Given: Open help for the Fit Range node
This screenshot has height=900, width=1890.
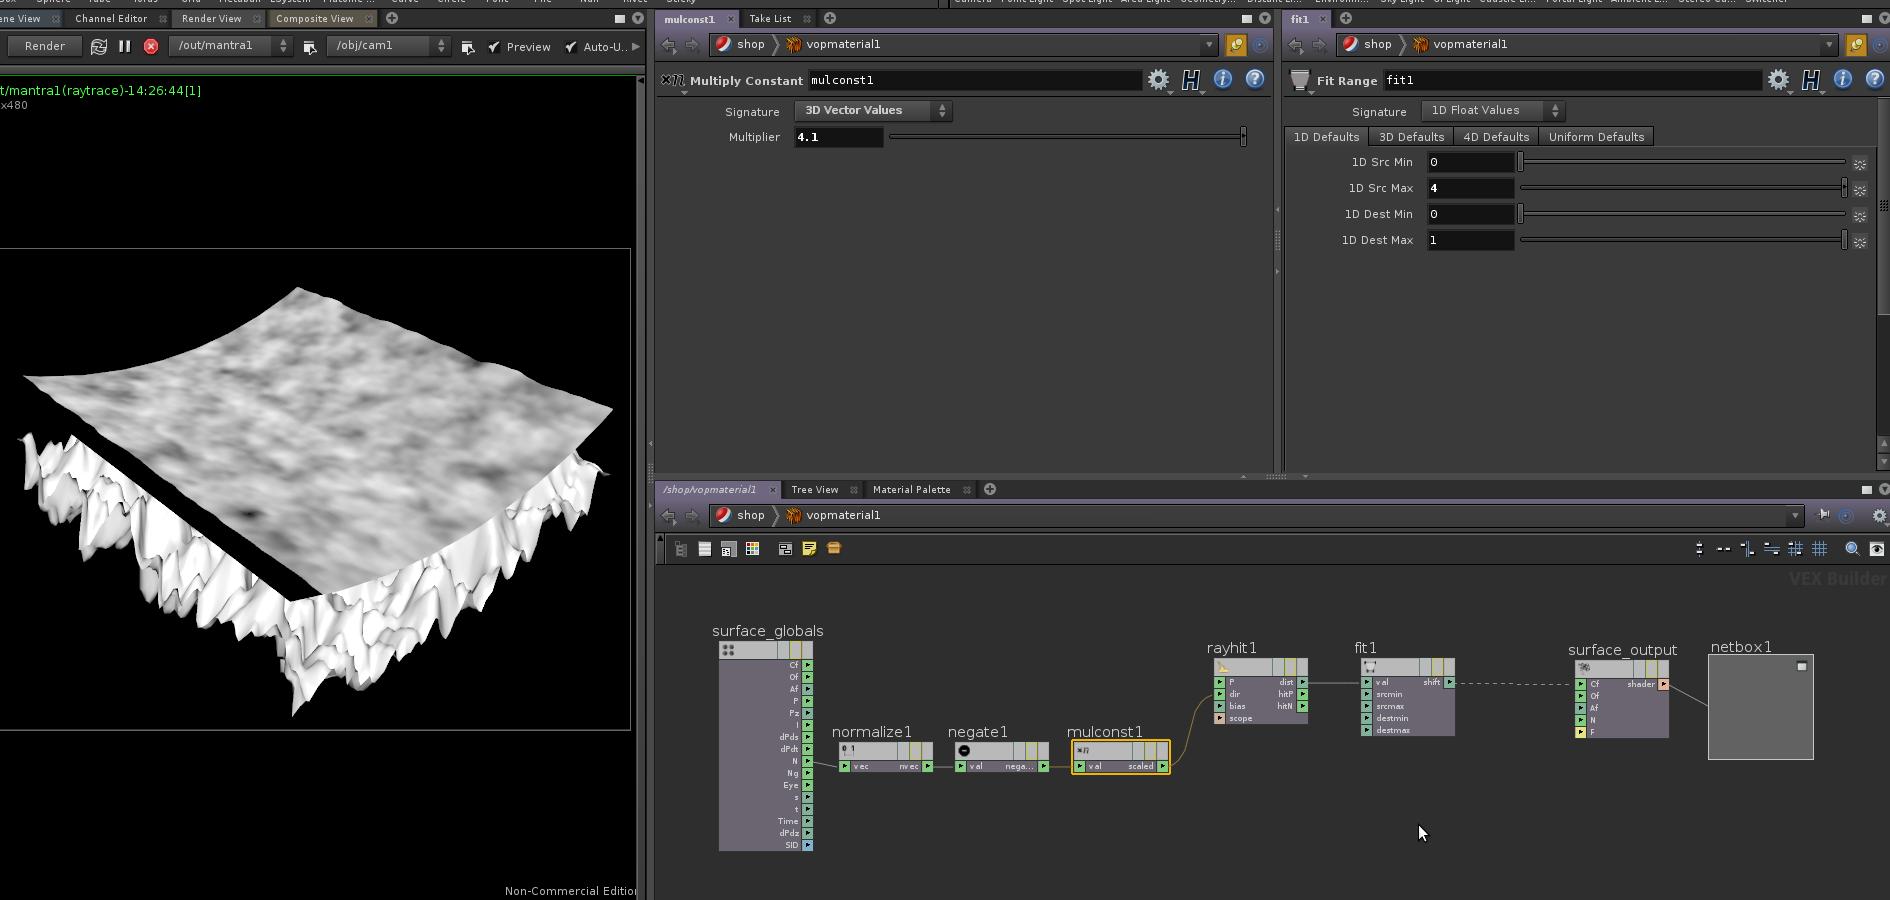Looking at the screenshot, I should pos(1875,80).
